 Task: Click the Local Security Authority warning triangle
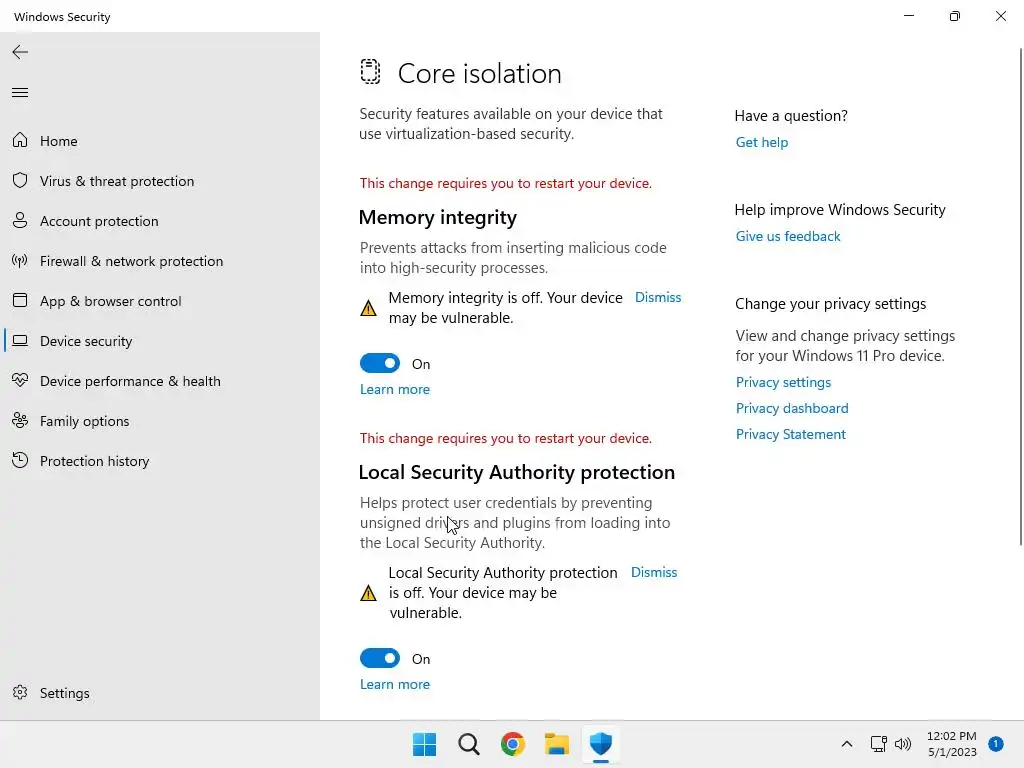[x=368, y=592]
